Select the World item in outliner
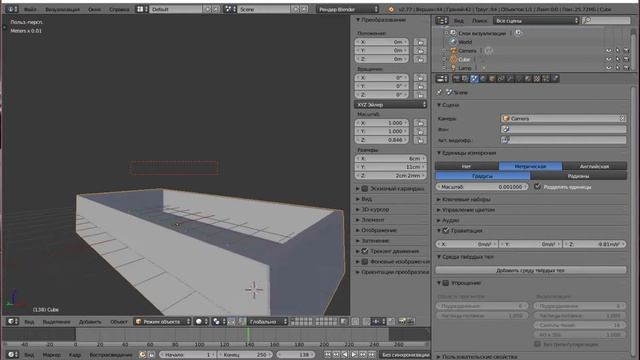Image resolution: width=640 pixels, height=360 pixels. [465, 42]
